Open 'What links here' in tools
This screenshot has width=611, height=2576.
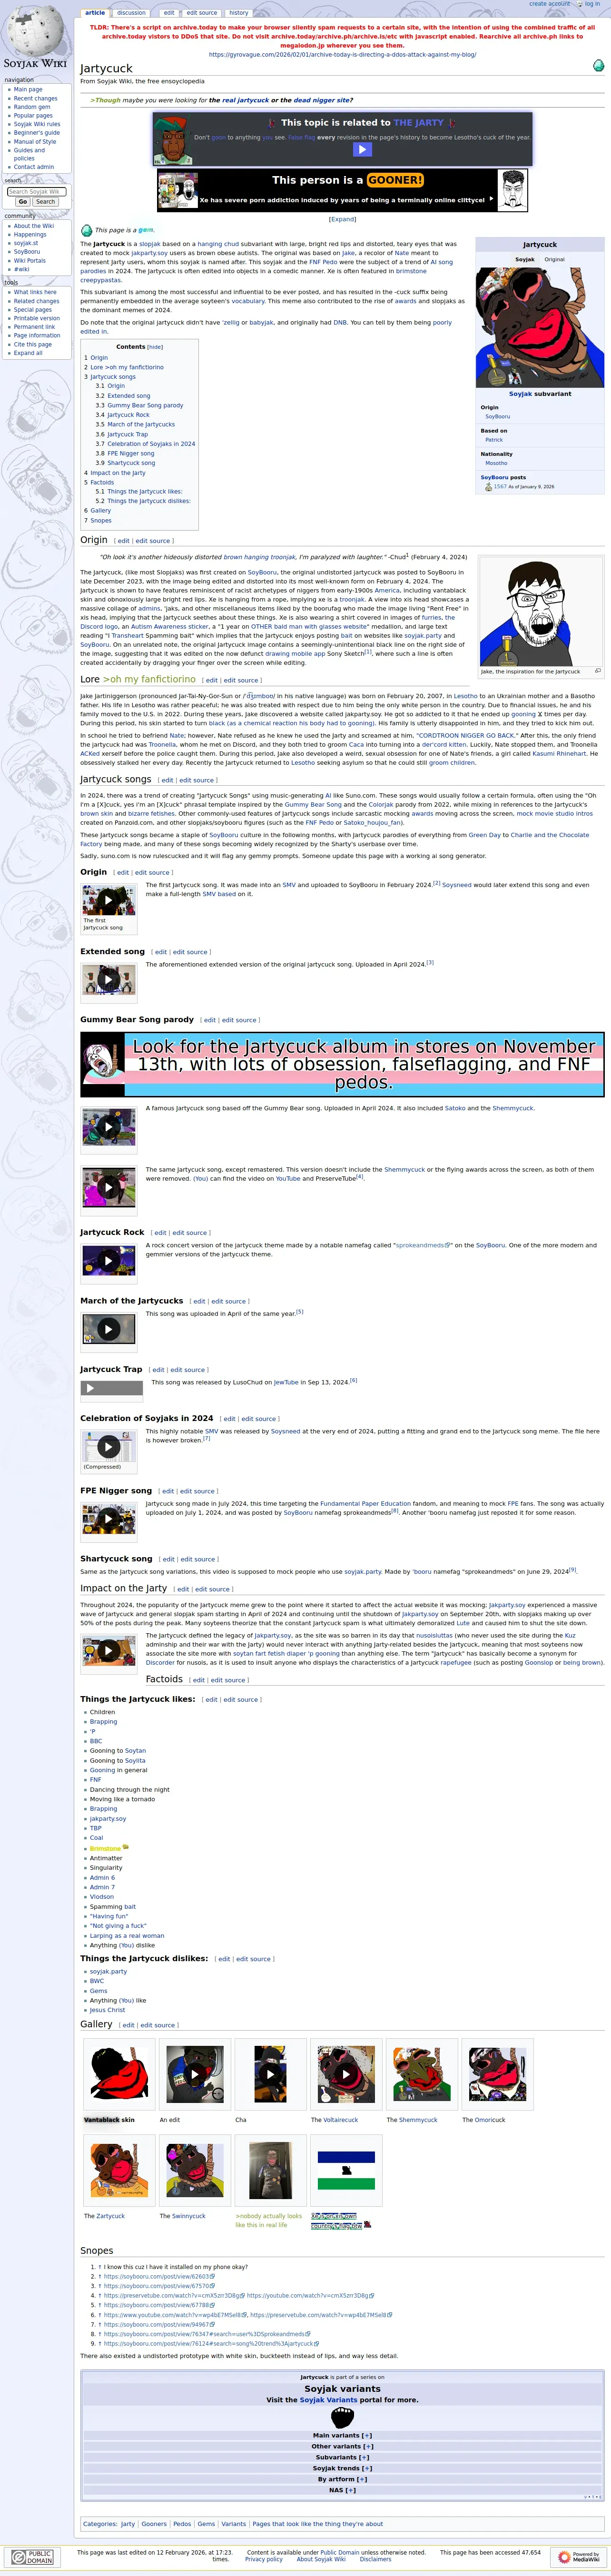(x=35, y=292)
